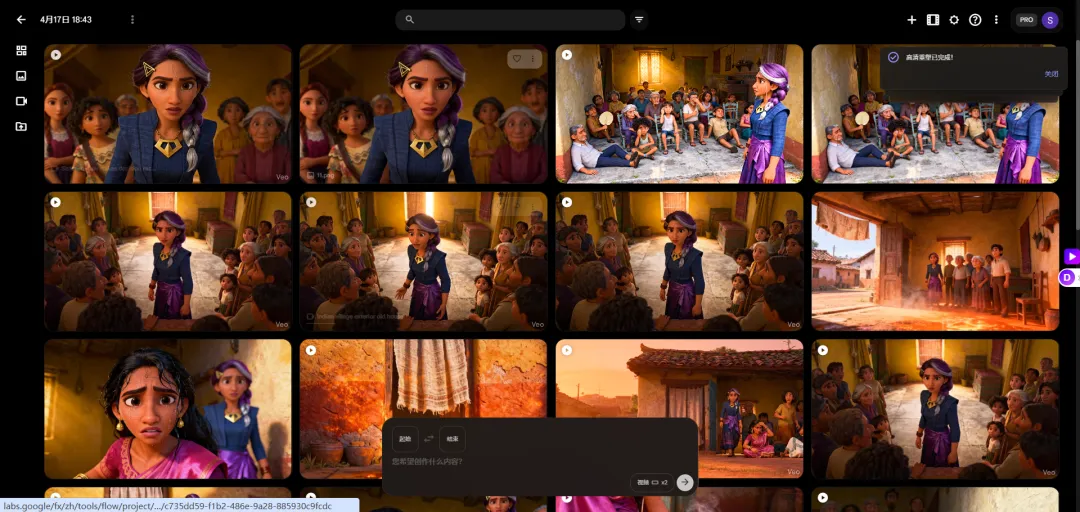This screenshot has height=512, width=1080.
Task: Focus the top search bar
Action: 510,19
